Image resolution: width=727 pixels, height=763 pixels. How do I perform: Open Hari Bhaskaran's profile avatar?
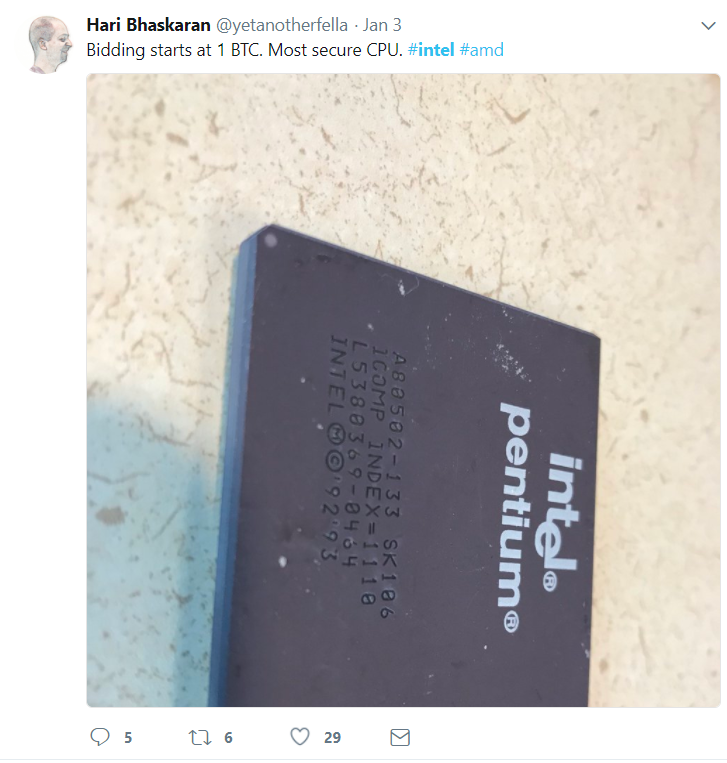click(x=50, y=44)
